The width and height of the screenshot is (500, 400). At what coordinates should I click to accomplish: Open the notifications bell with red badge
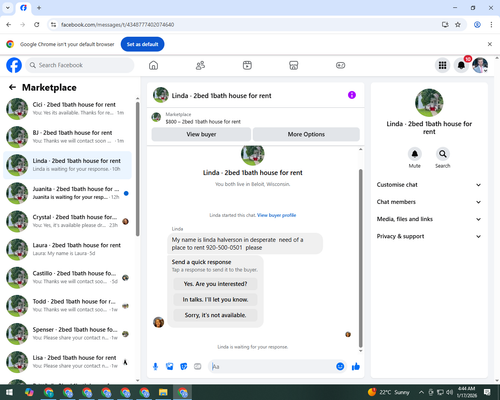[x=461, y=65]
